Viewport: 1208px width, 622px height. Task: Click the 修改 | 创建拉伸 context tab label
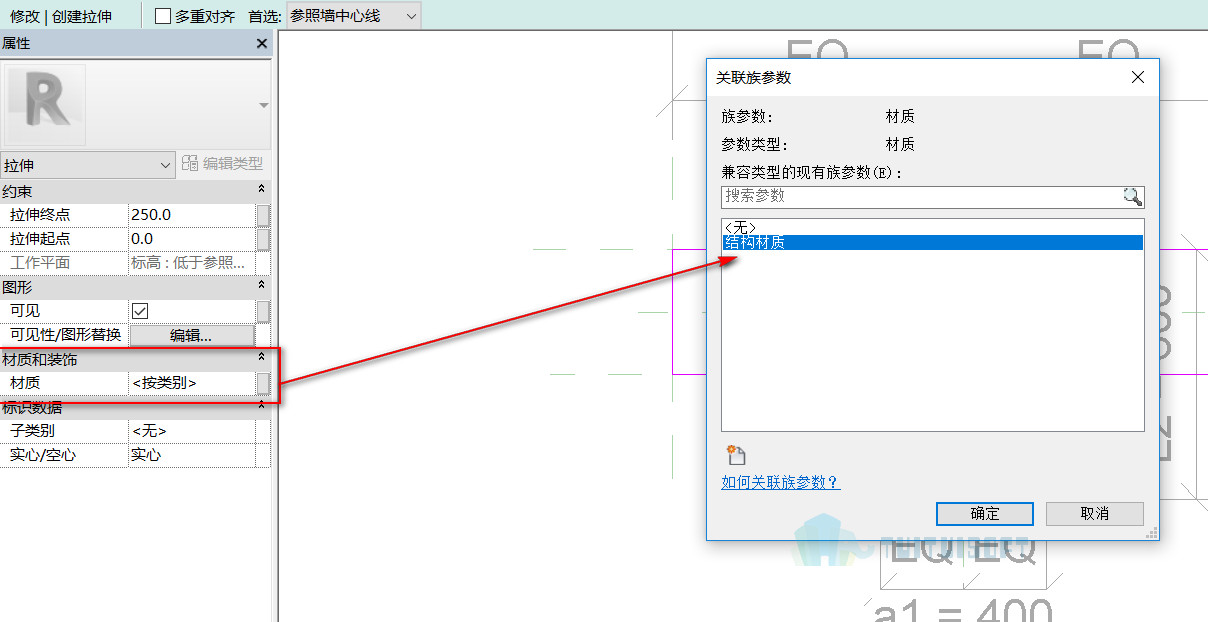(61, 16)
